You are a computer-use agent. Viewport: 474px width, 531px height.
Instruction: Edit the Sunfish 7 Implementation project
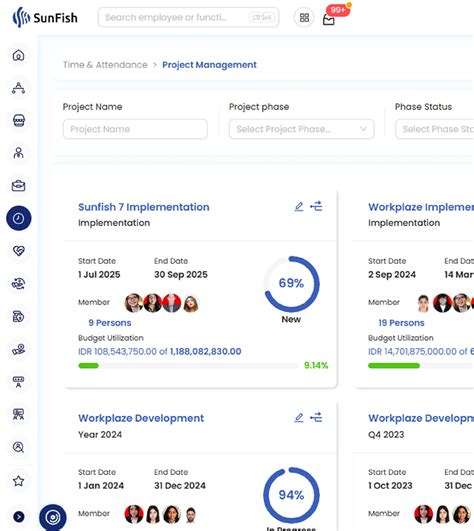pyautogui.click(x=299, y=207)
